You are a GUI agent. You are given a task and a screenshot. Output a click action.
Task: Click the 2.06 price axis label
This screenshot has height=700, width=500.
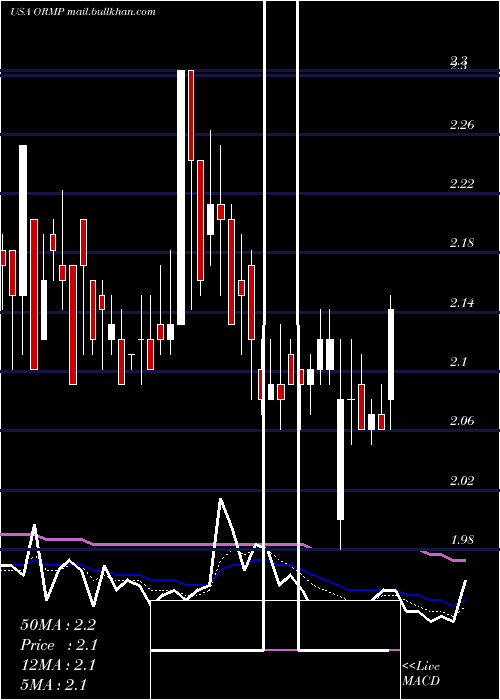[x=462, y=421]
